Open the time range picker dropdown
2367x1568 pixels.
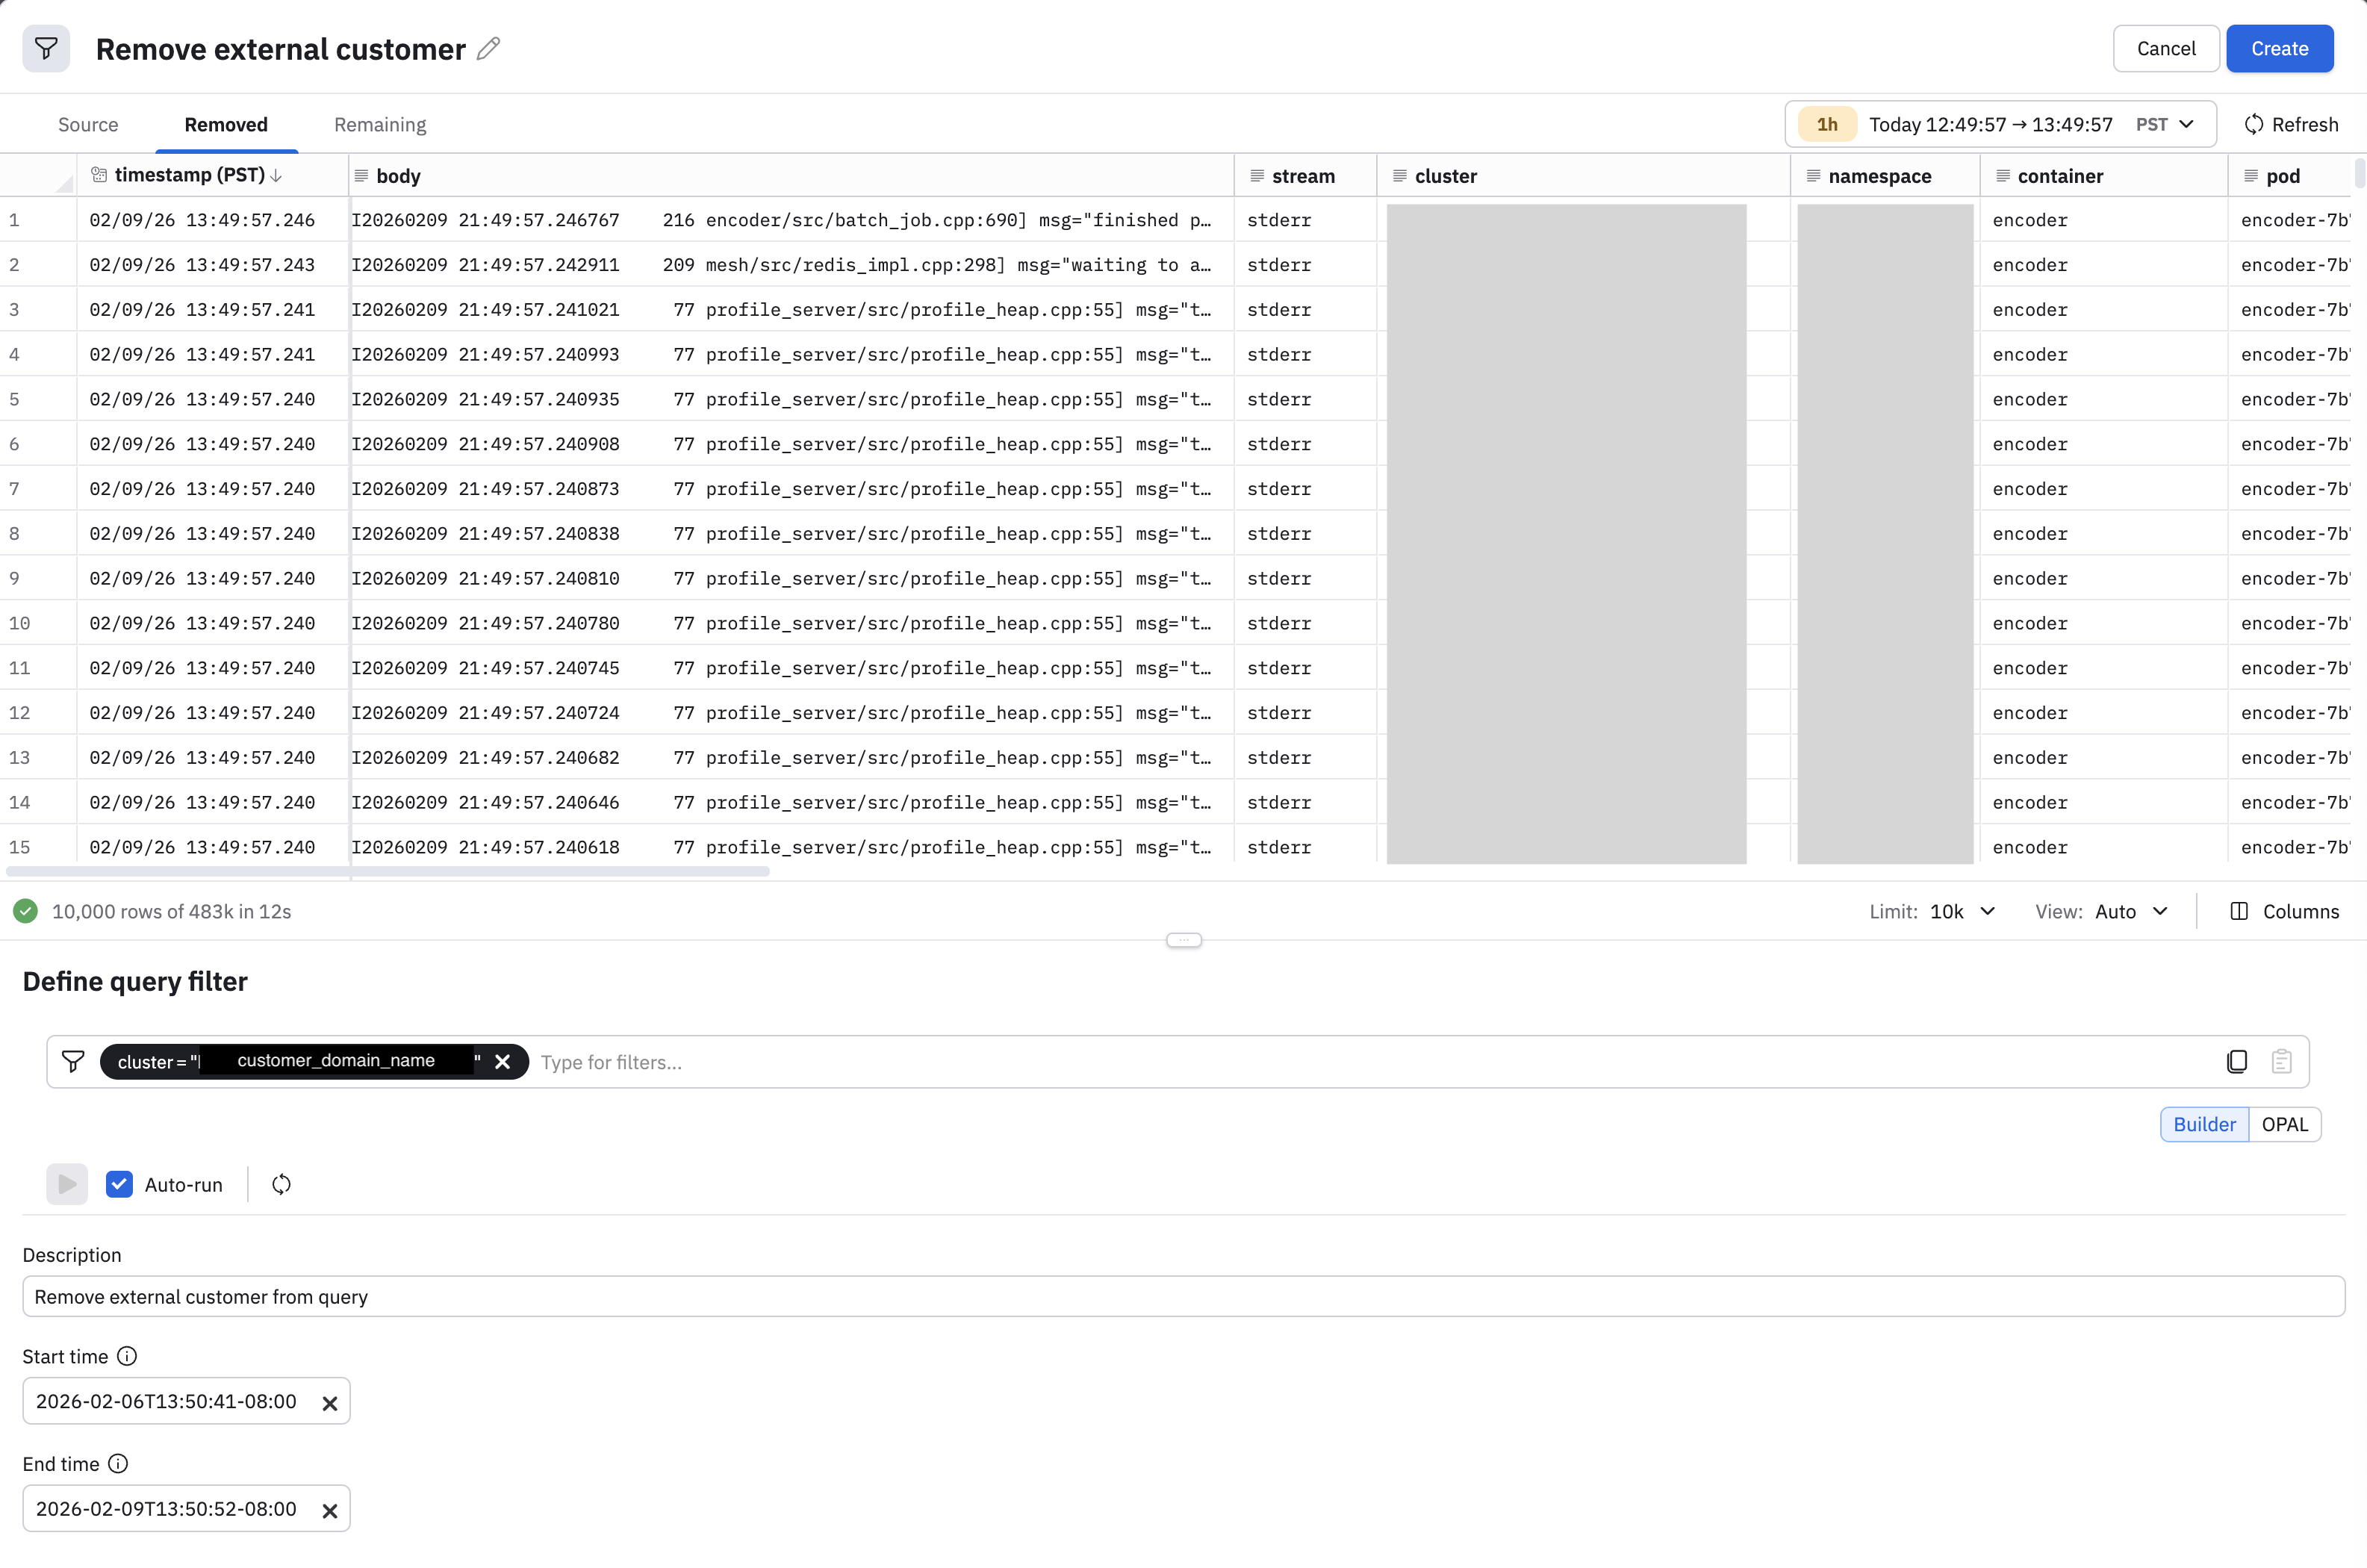pyautogui.click(x=2000, y=124)
